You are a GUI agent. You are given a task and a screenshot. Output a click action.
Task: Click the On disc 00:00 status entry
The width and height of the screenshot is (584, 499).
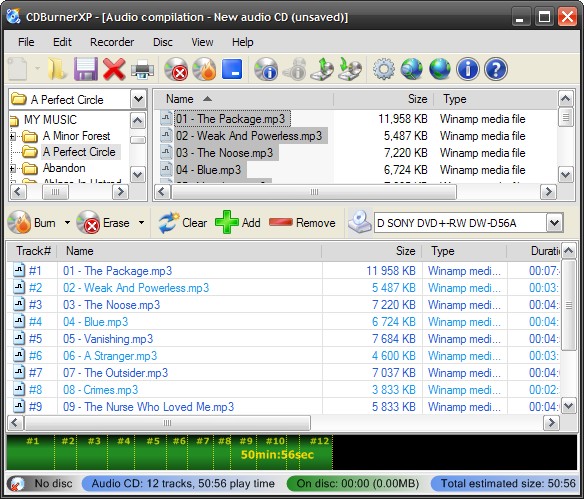[357, 484]
